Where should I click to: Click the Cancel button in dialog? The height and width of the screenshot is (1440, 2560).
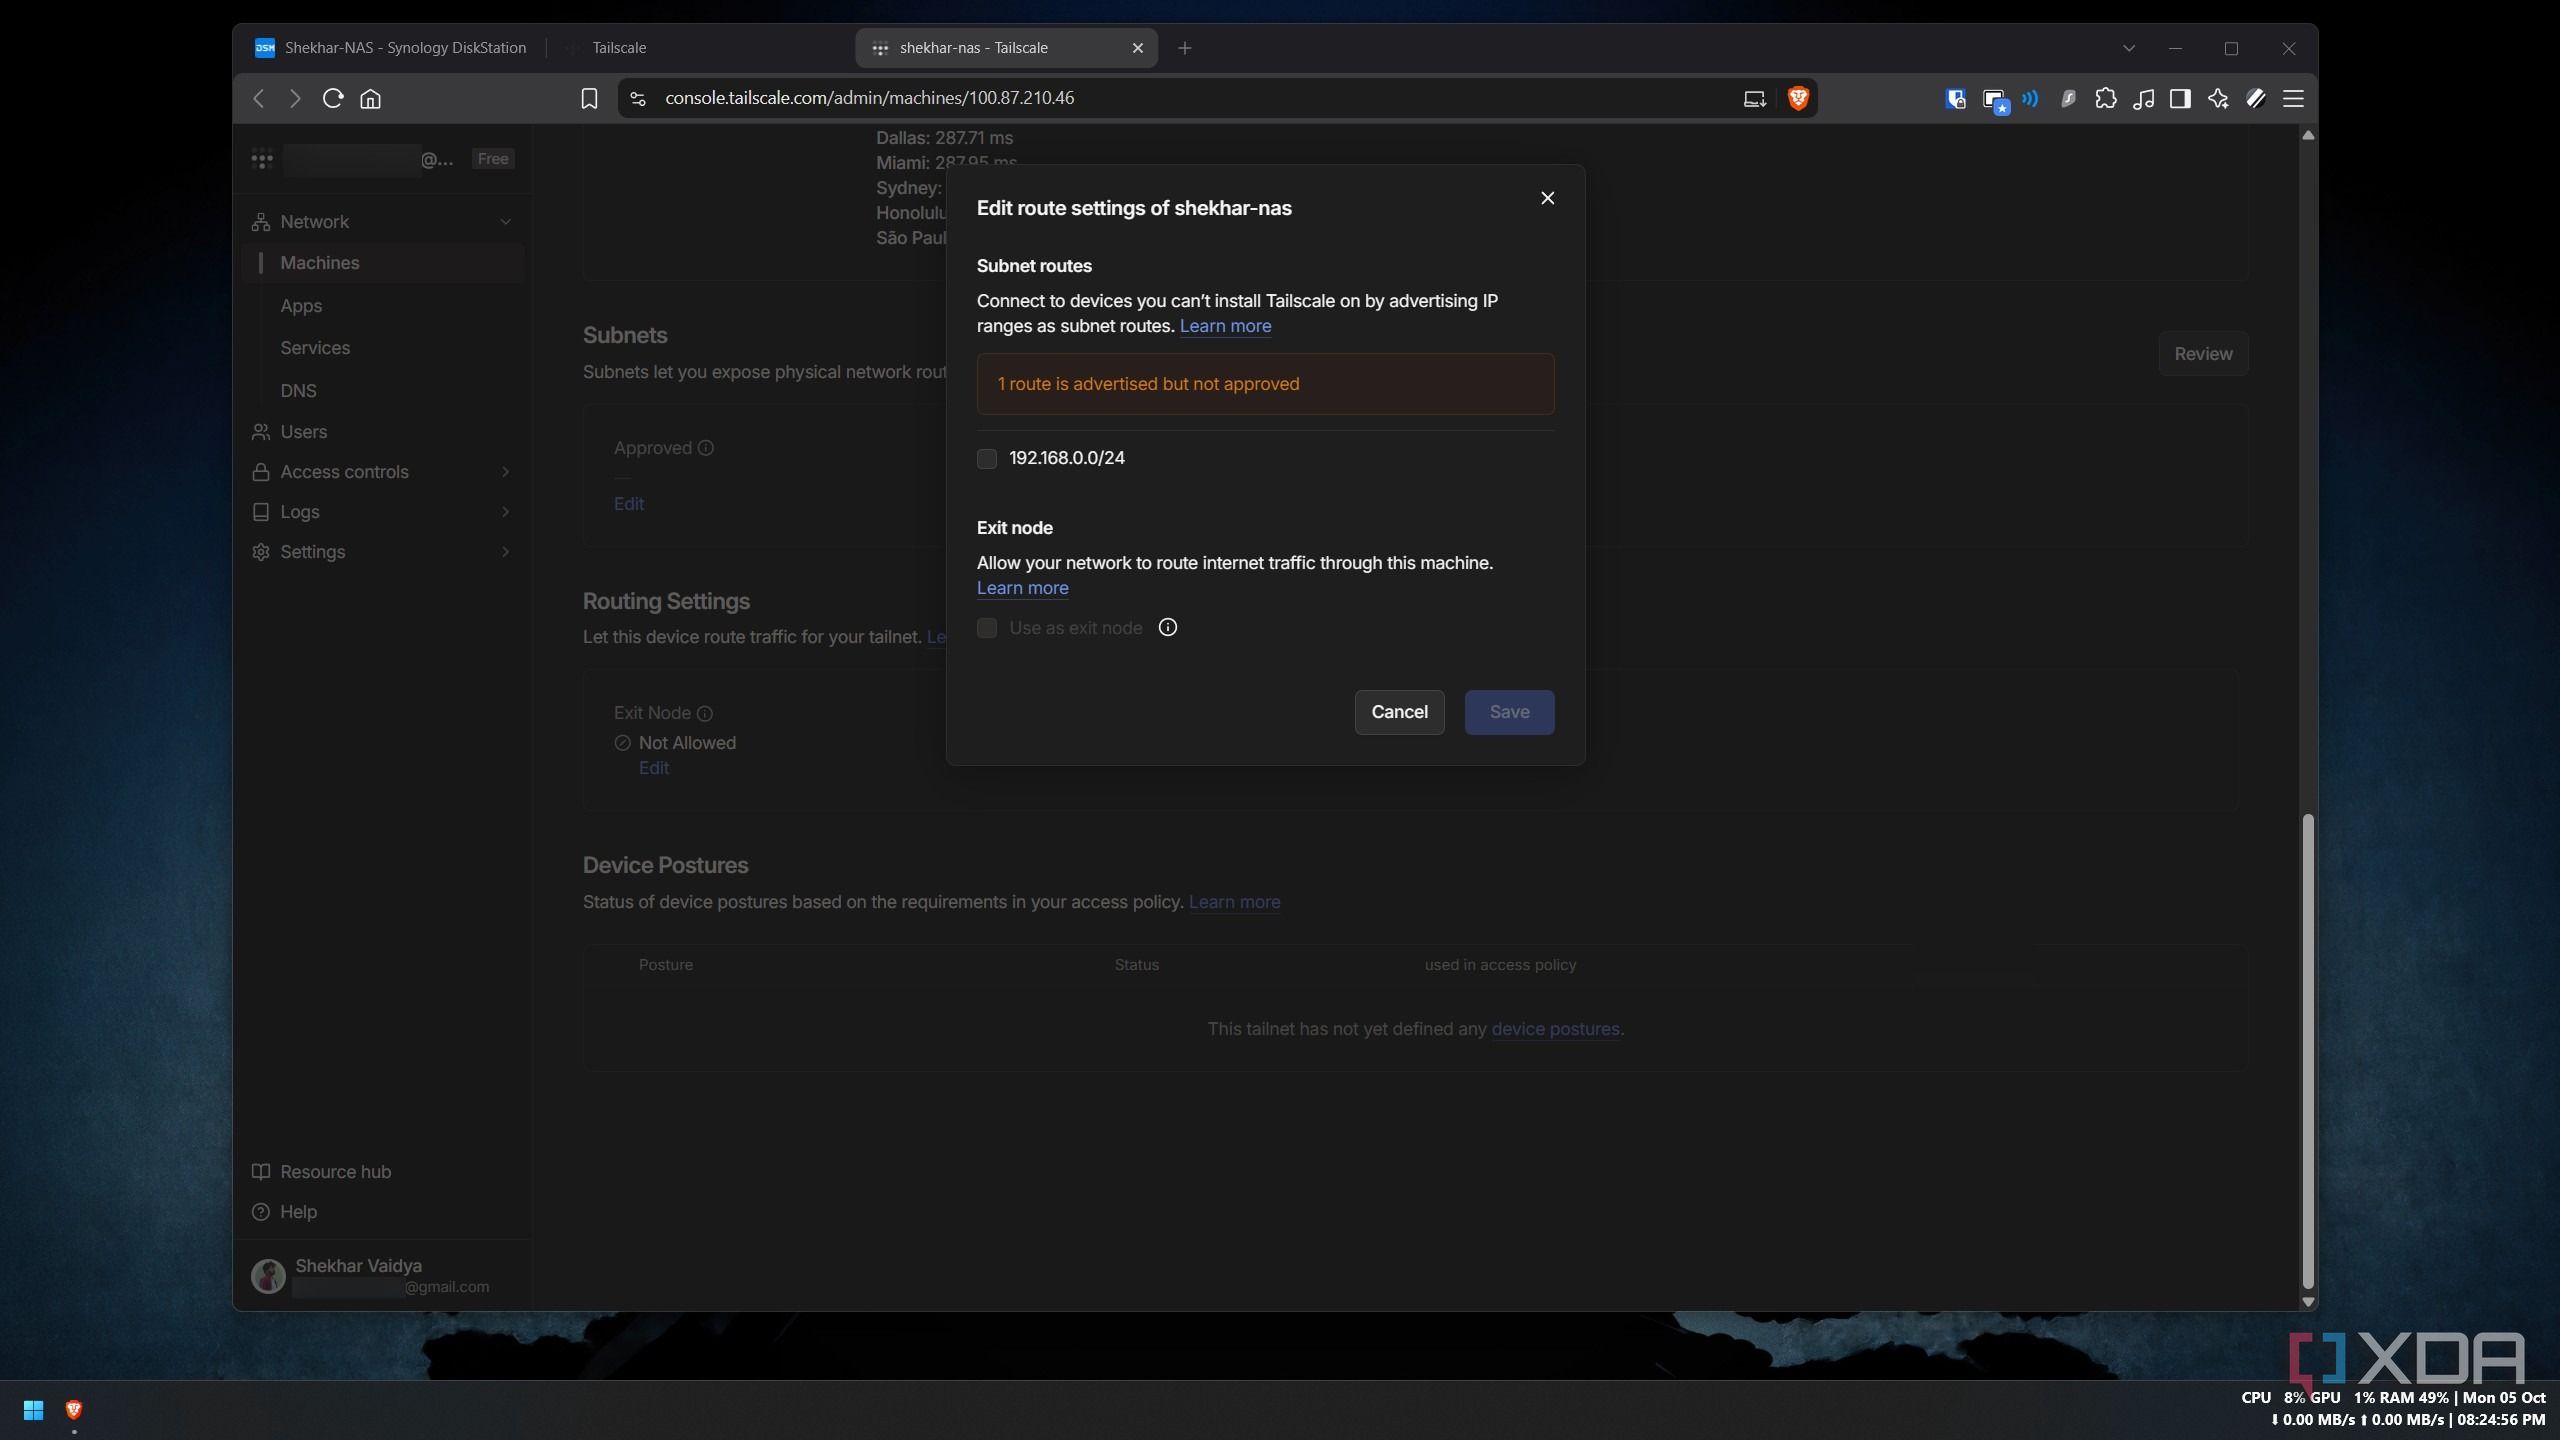point(1399,712)
